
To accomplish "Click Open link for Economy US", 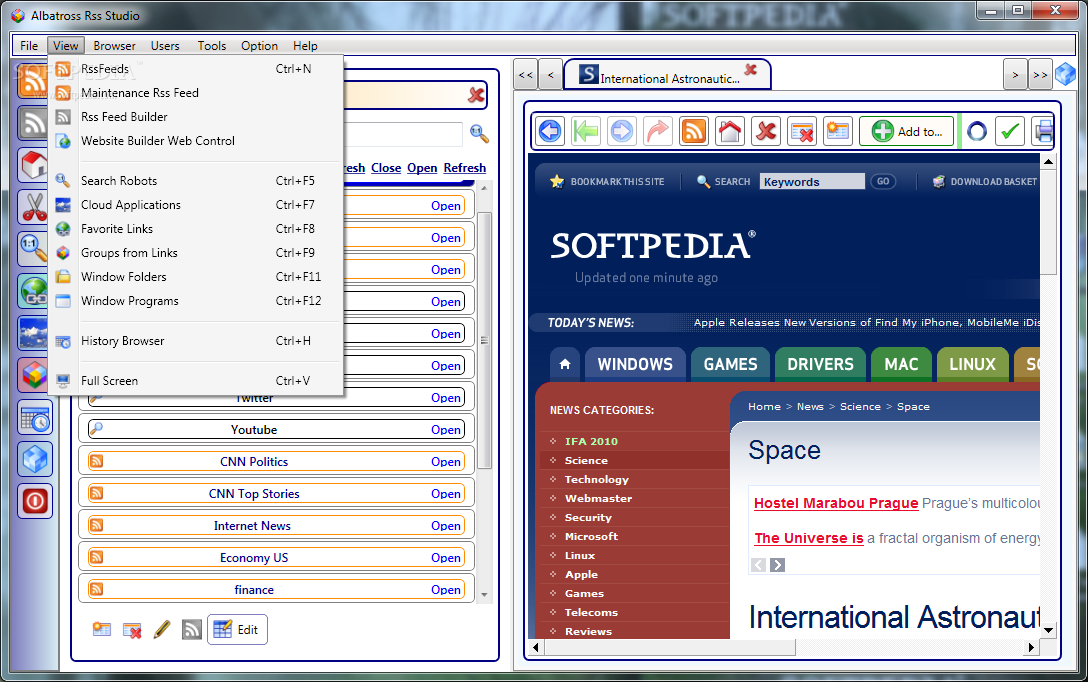I will 445,558.
